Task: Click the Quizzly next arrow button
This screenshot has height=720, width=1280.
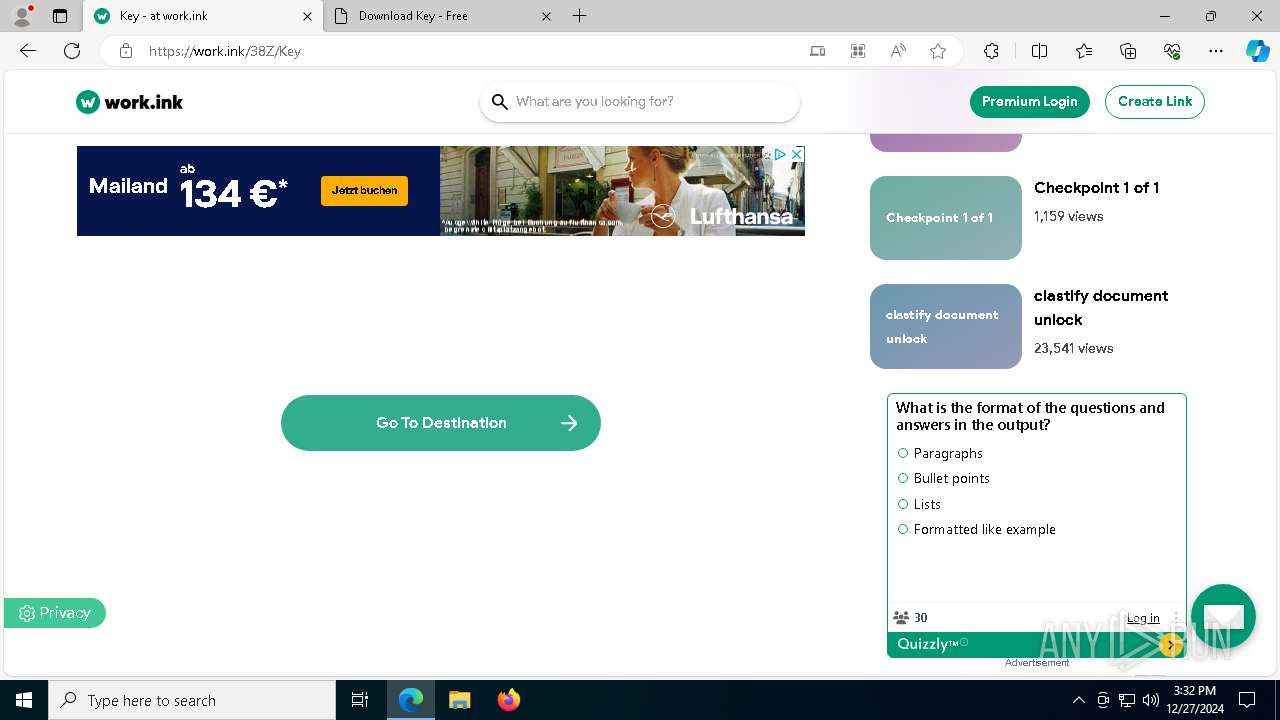Action: 1171,645
